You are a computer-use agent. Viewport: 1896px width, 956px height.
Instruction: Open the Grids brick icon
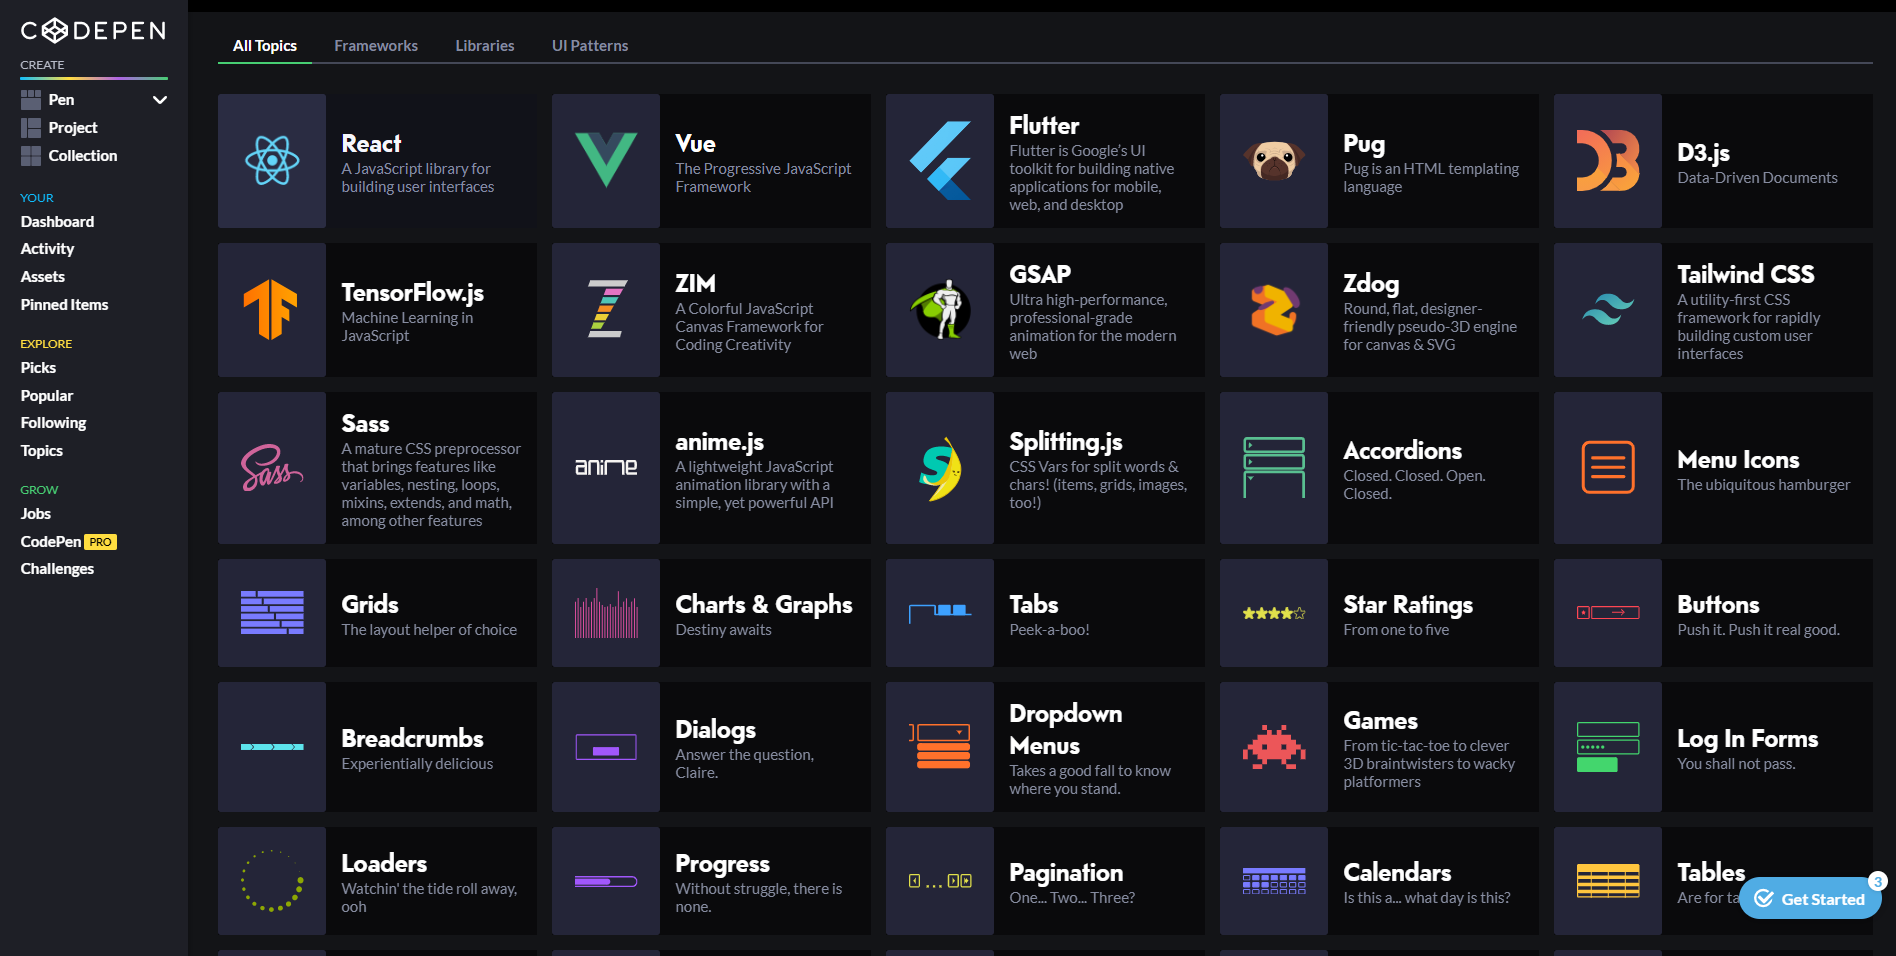(272, 613)
